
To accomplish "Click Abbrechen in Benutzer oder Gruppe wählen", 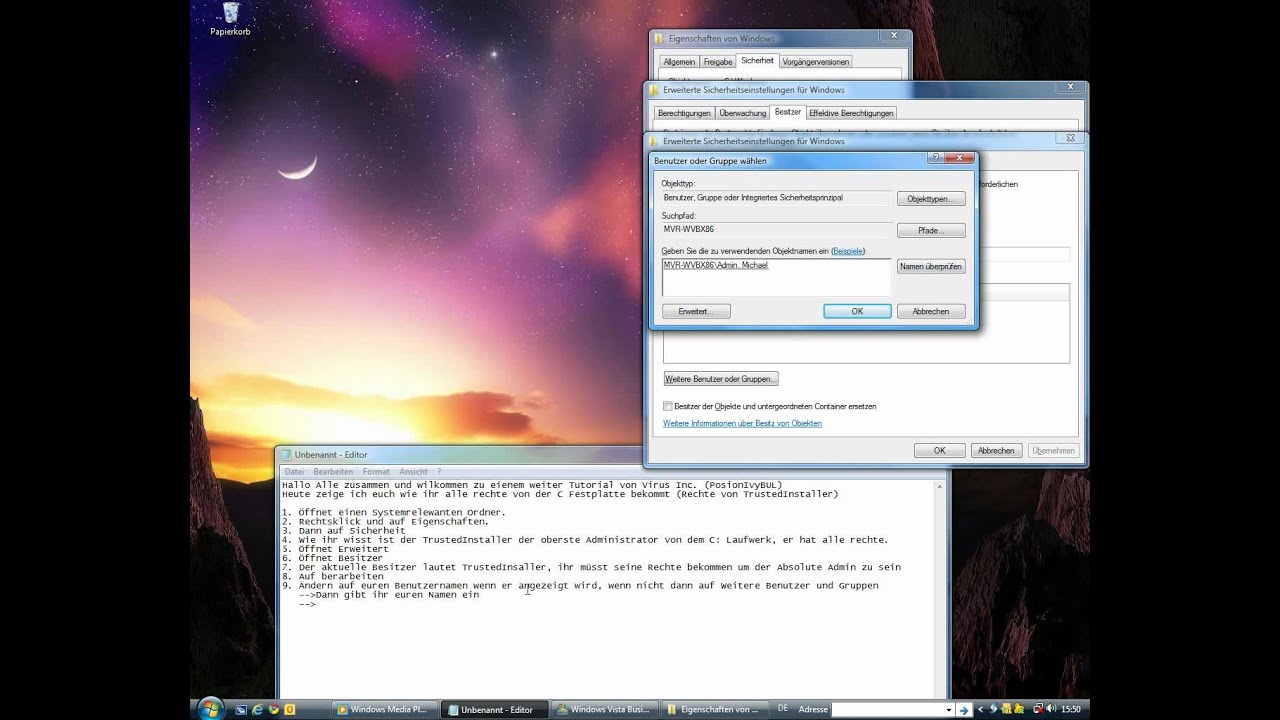I will click(x=931, y=312).
